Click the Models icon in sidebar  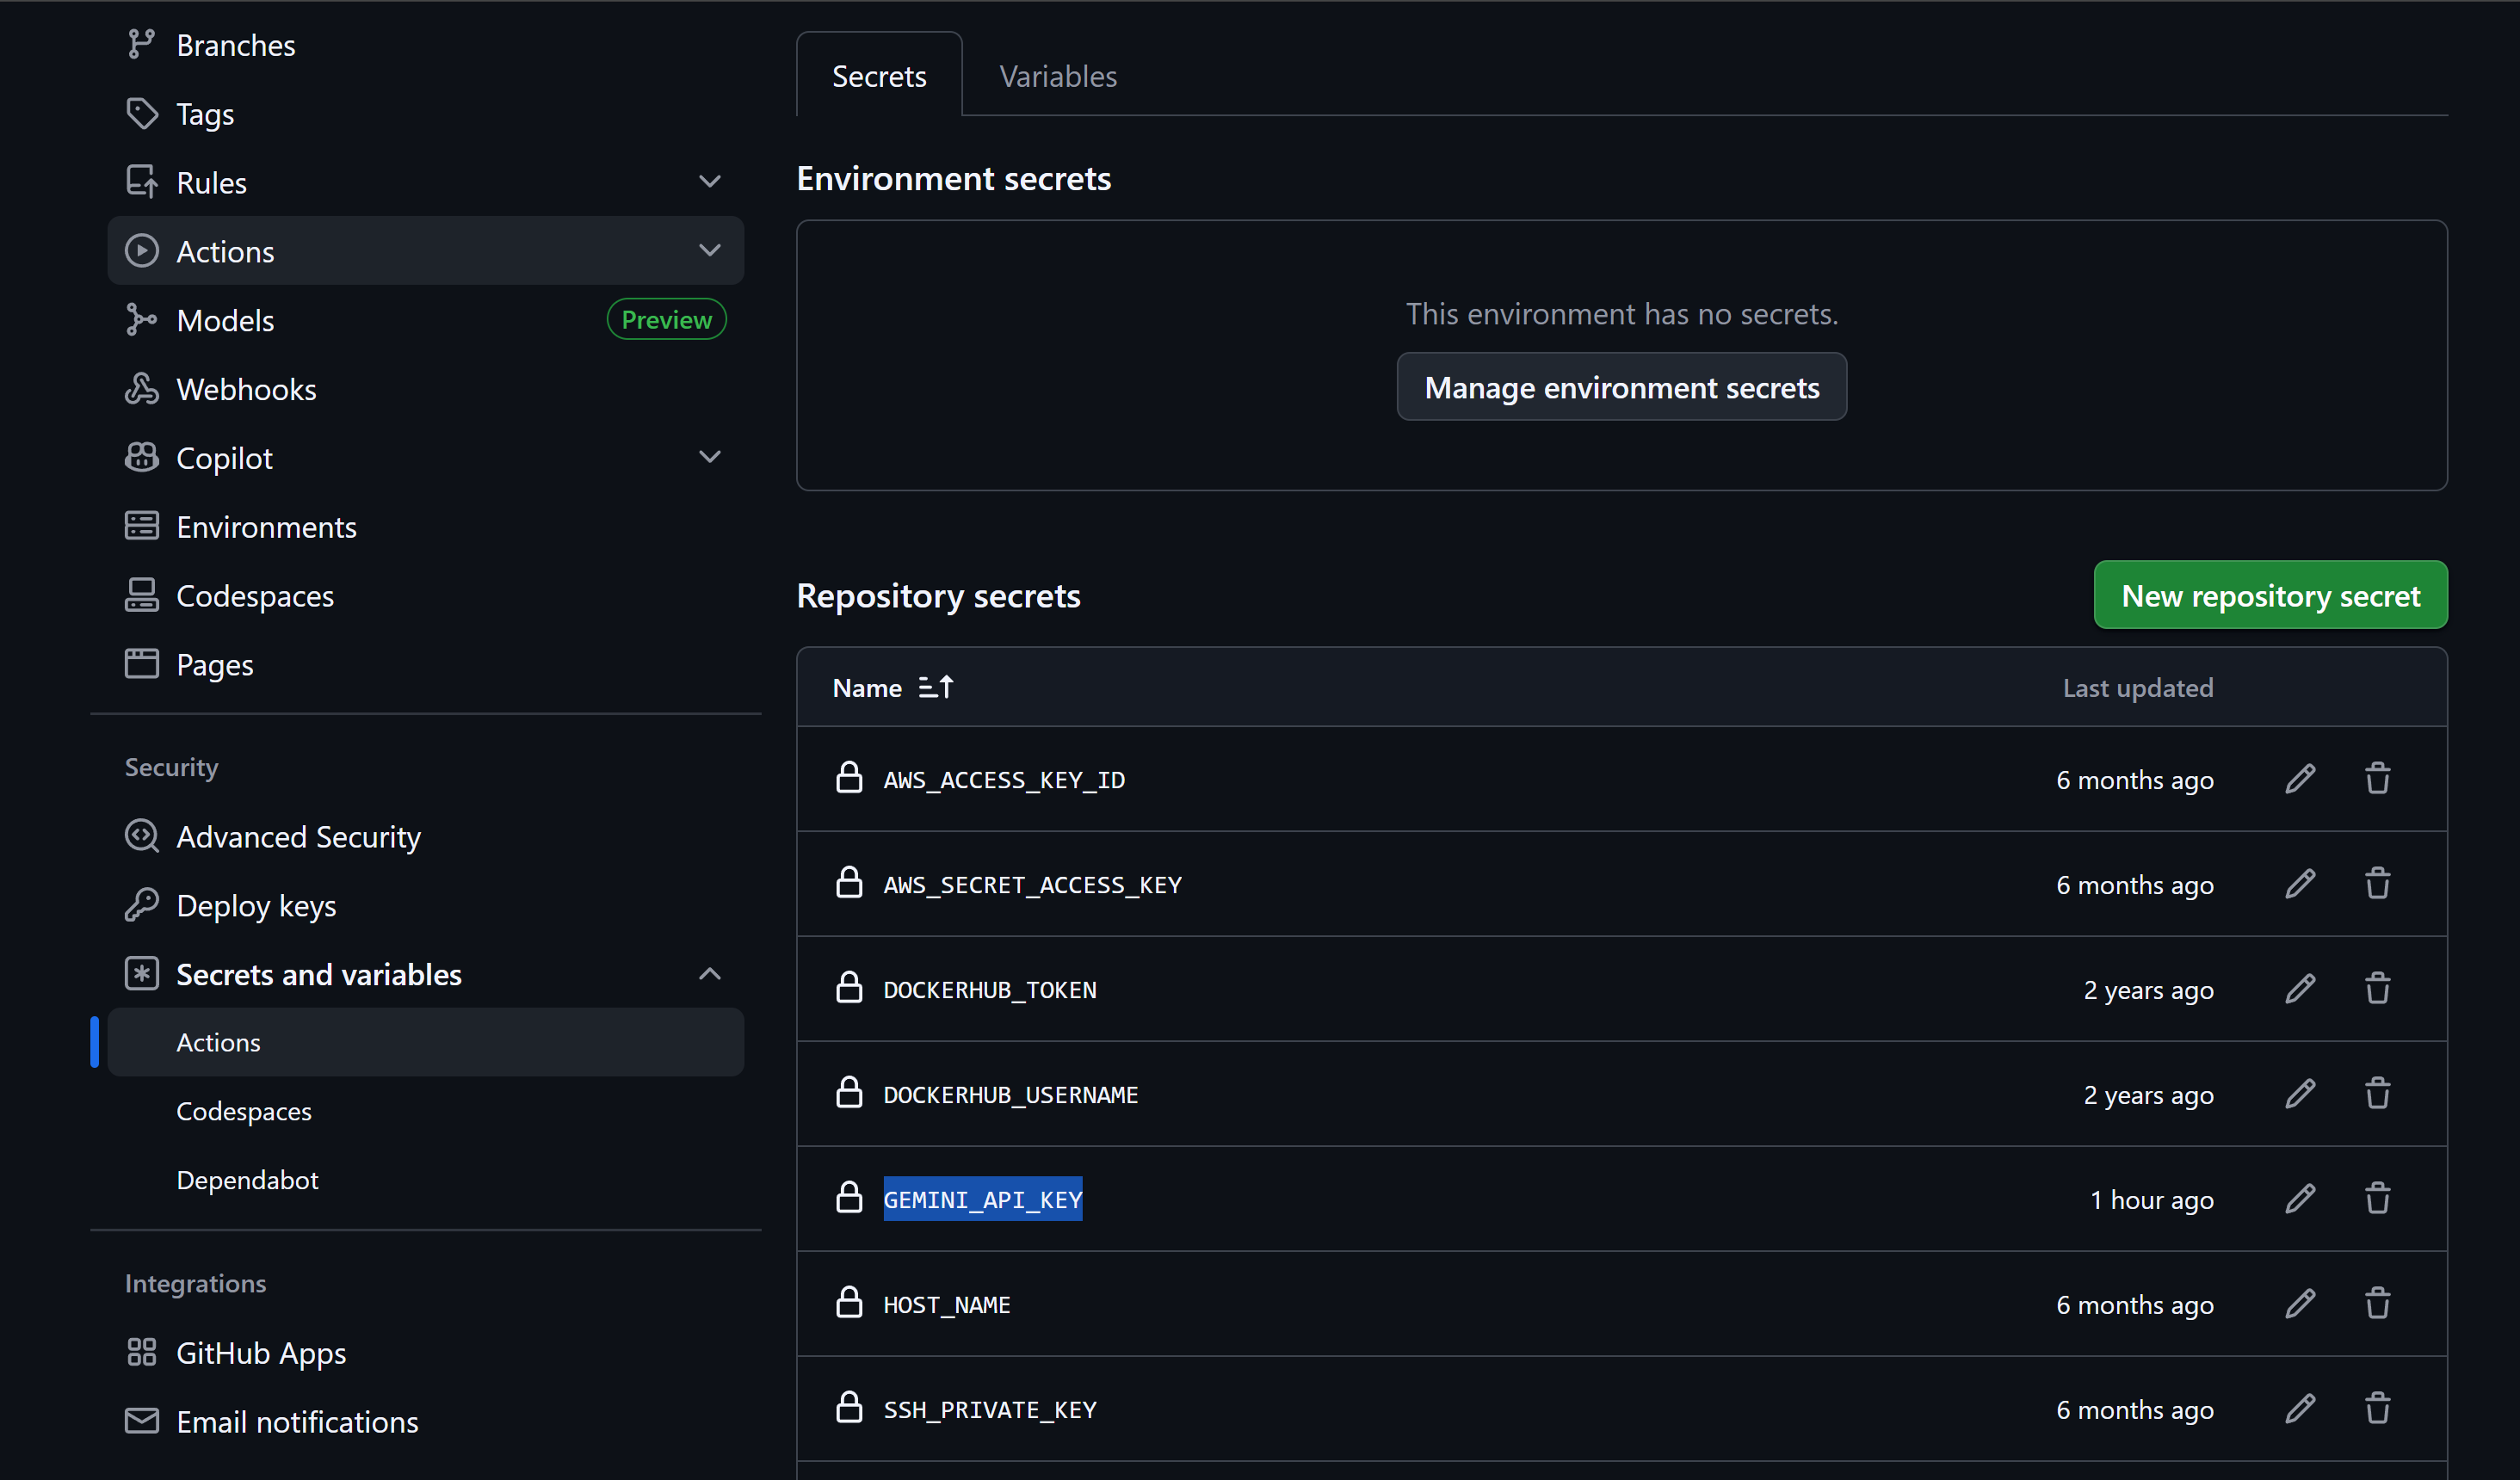[x=141, y=320]
